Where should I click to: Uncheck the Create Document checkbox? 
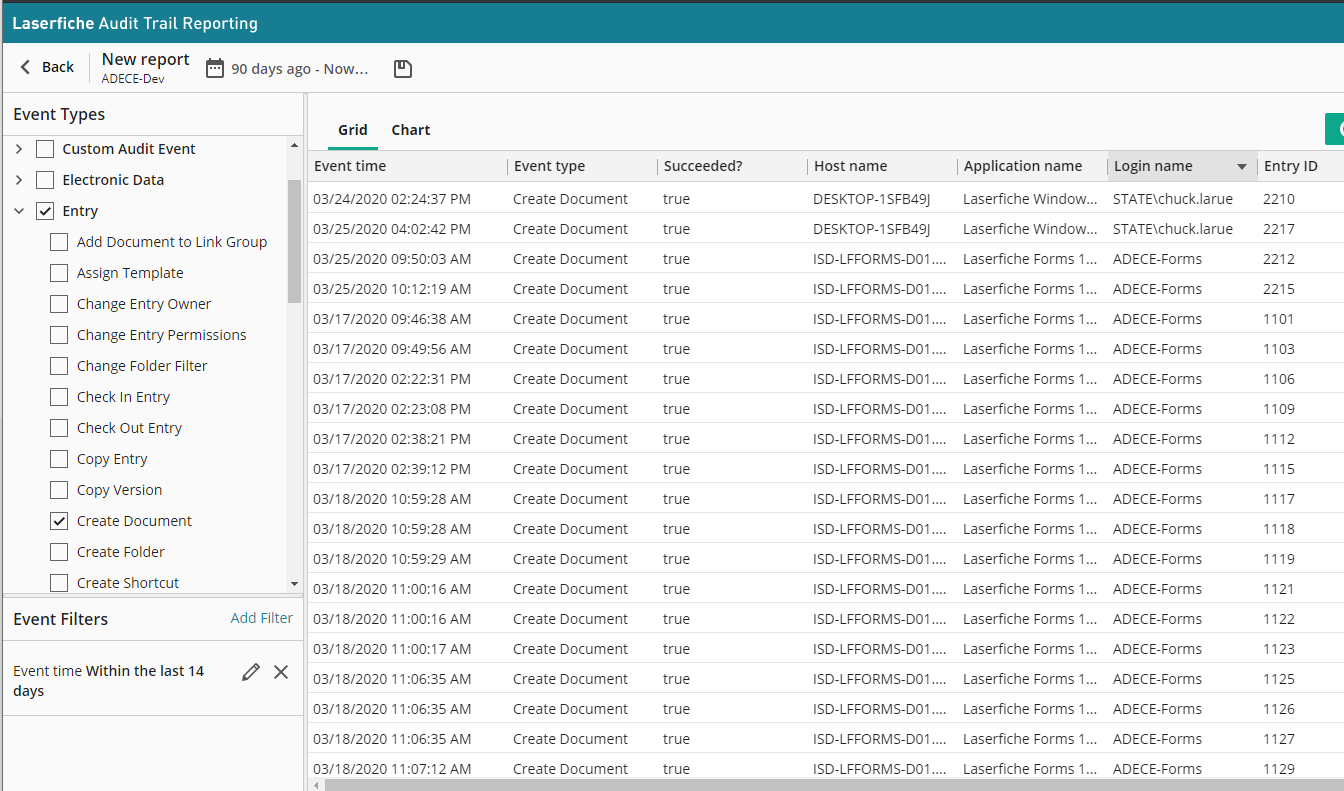(59, 521)
